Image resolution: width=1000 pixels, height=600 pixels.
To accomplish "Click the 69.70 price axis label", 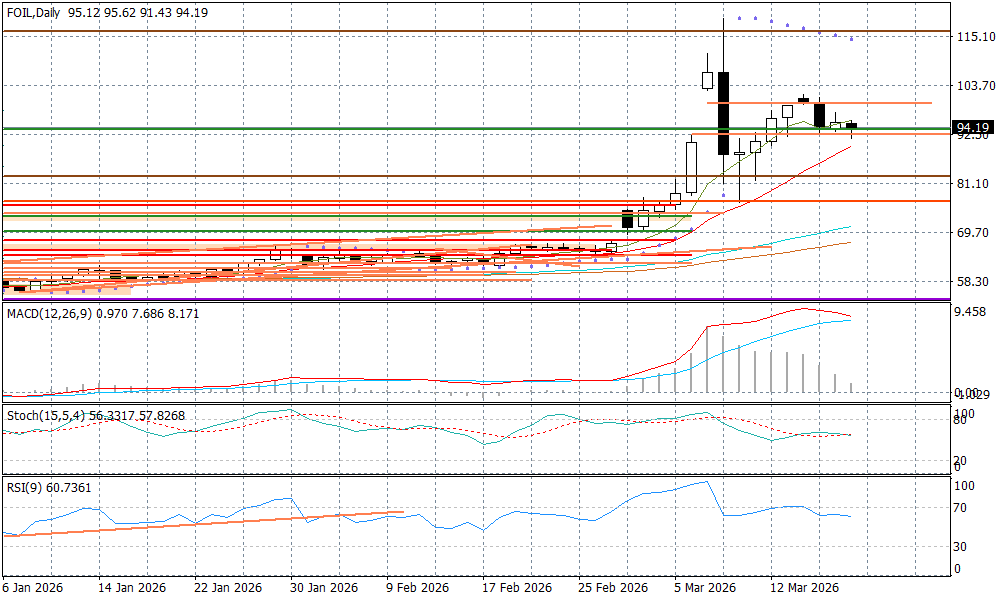I will tap(975, 233).
